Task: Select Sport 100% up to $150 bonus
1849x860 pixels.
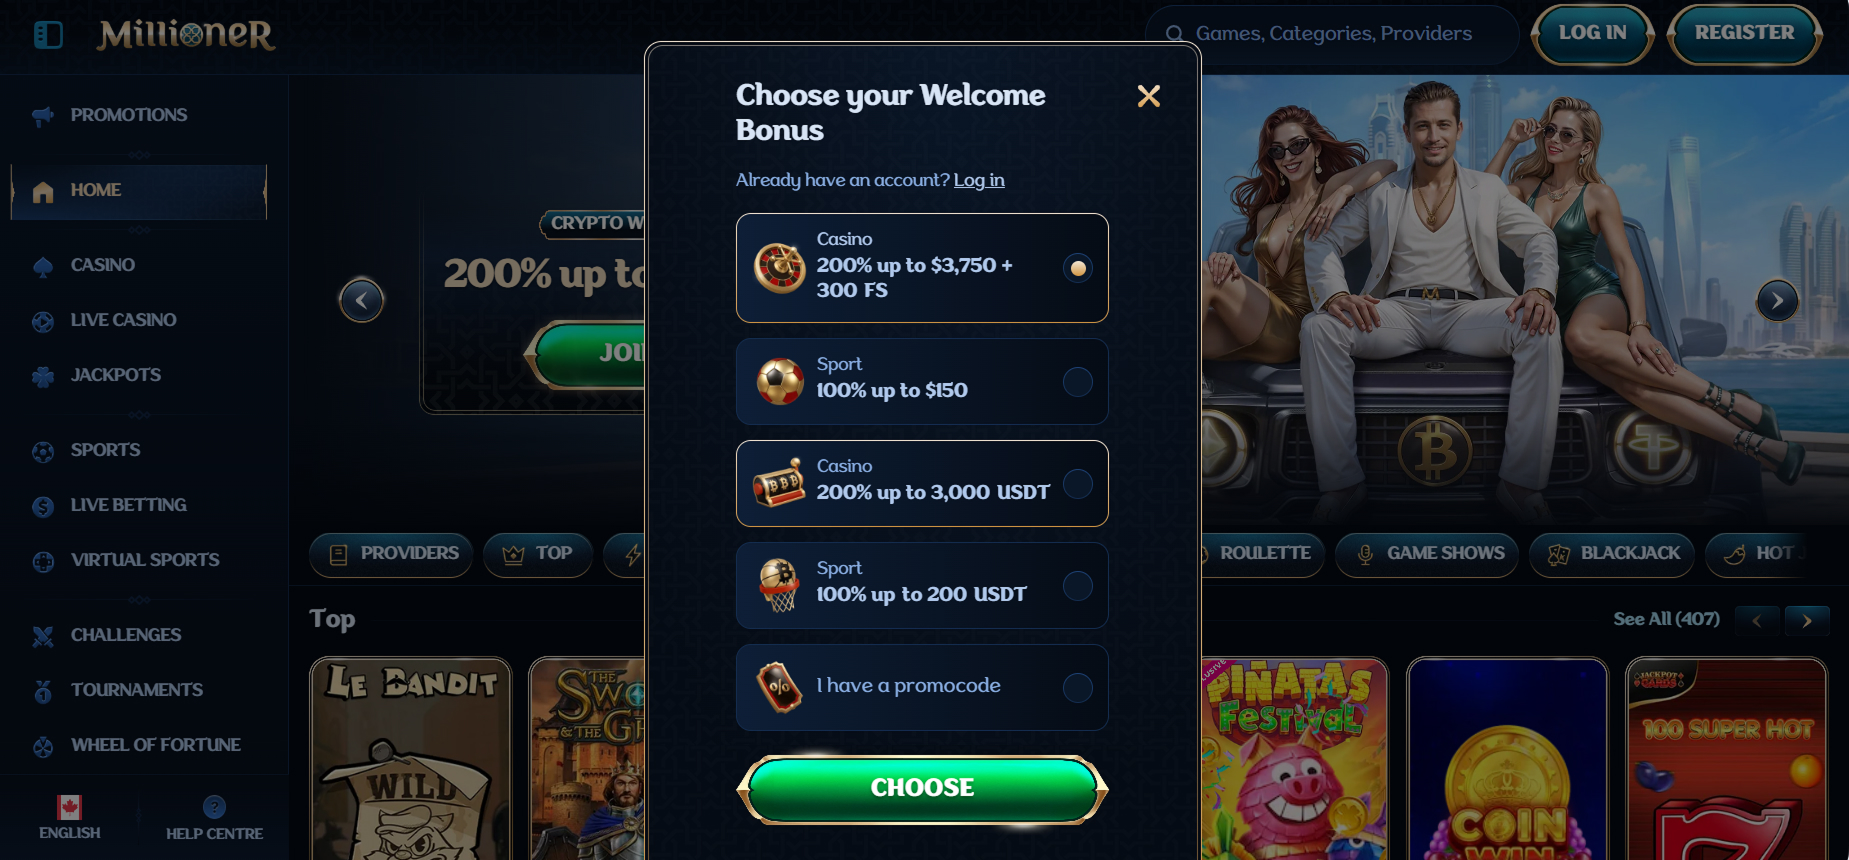Action: [922, 381]
